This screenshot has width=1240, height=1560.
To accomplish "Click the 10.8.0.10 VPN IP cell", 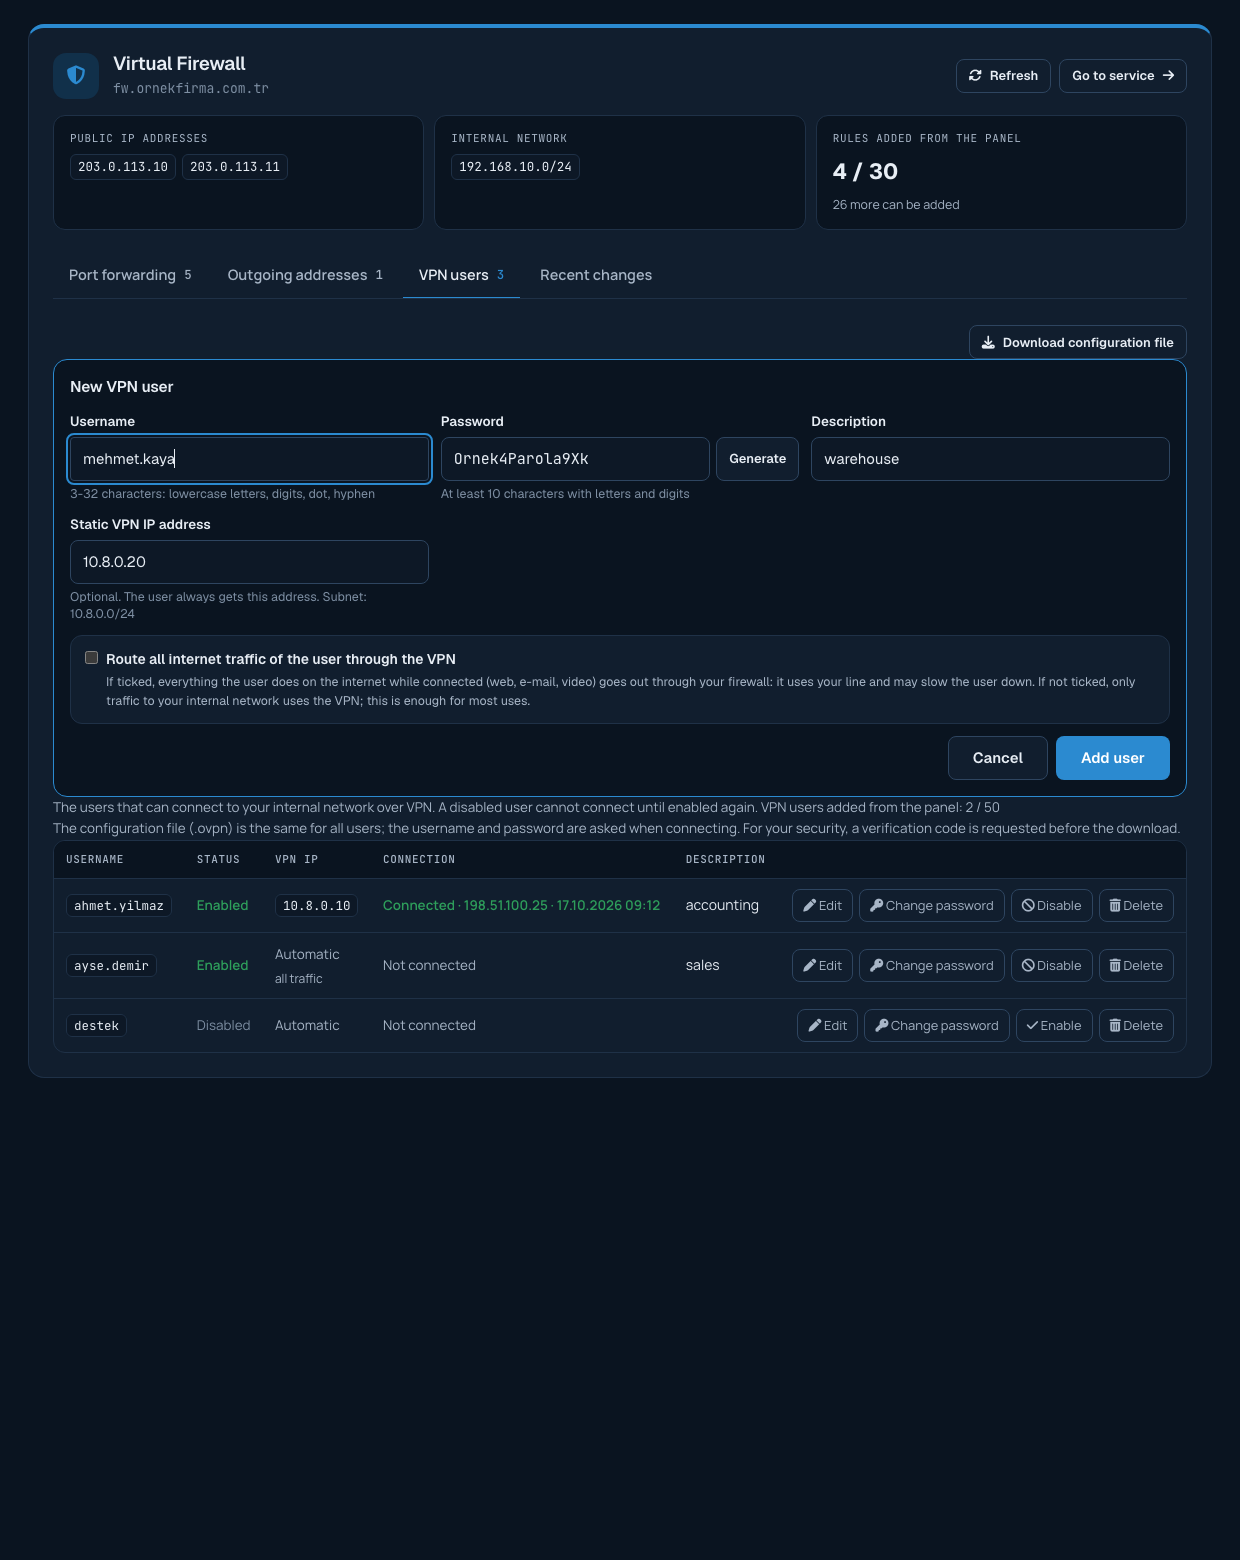I will pyautogui.click(x=317, y=906).
